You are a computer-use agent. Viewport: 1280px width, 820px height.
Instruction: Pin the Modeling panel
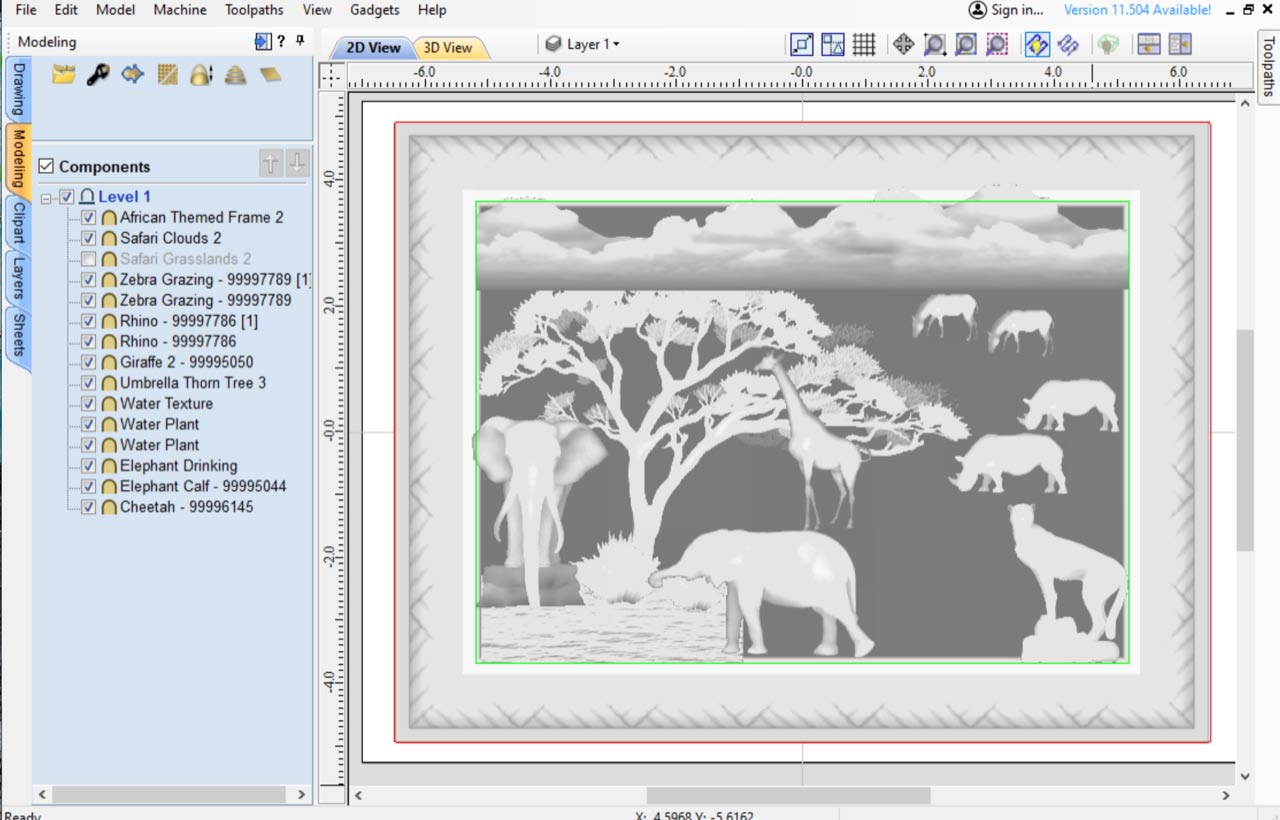tap(300, 41)
